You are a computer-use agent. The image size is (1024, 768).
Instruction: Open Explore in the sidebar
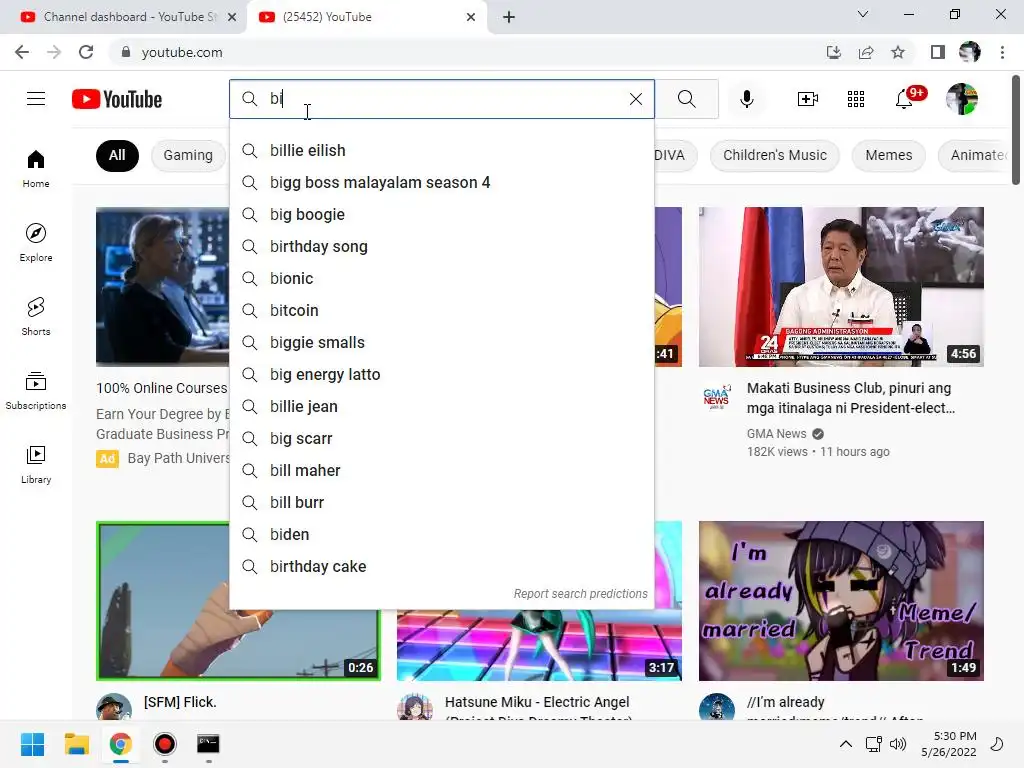36,243
